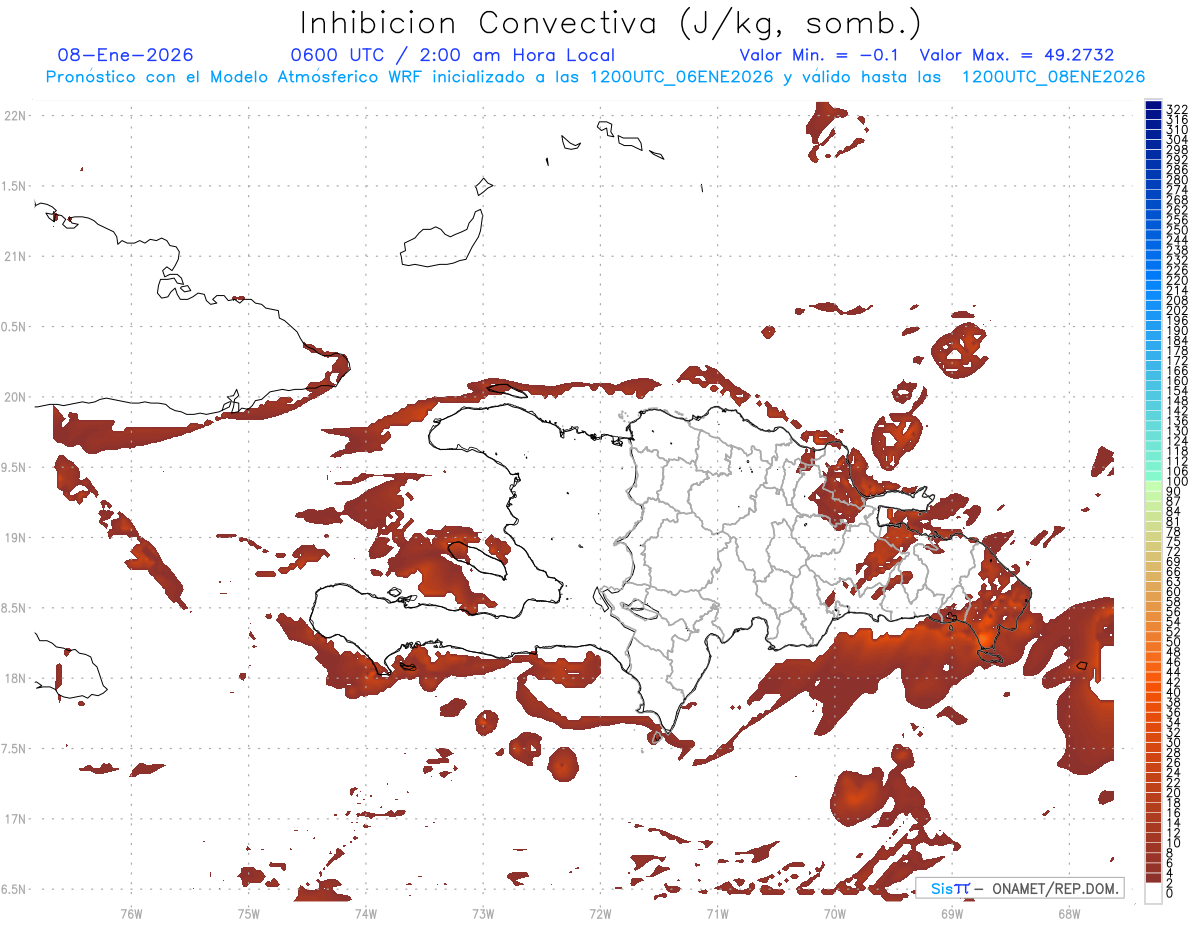Screen dimensions: 1200x927
Task: Click the '322' color bar value
Action: point(1177,109)
